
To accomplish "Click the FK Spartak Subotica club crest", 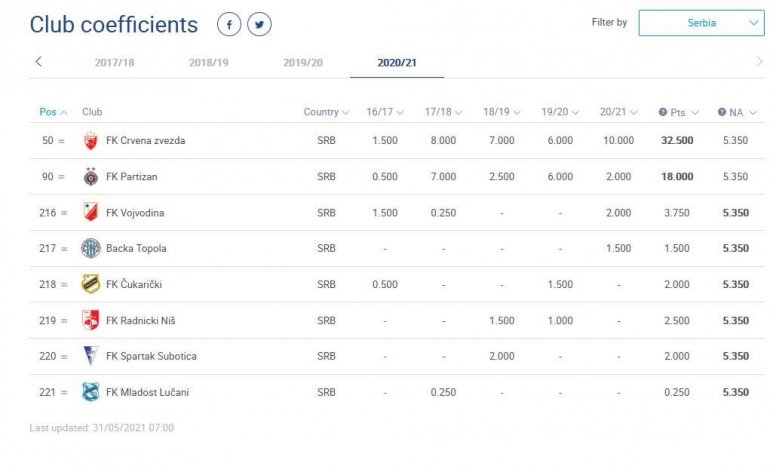I will pyautogui.click(x=91, y=357).
